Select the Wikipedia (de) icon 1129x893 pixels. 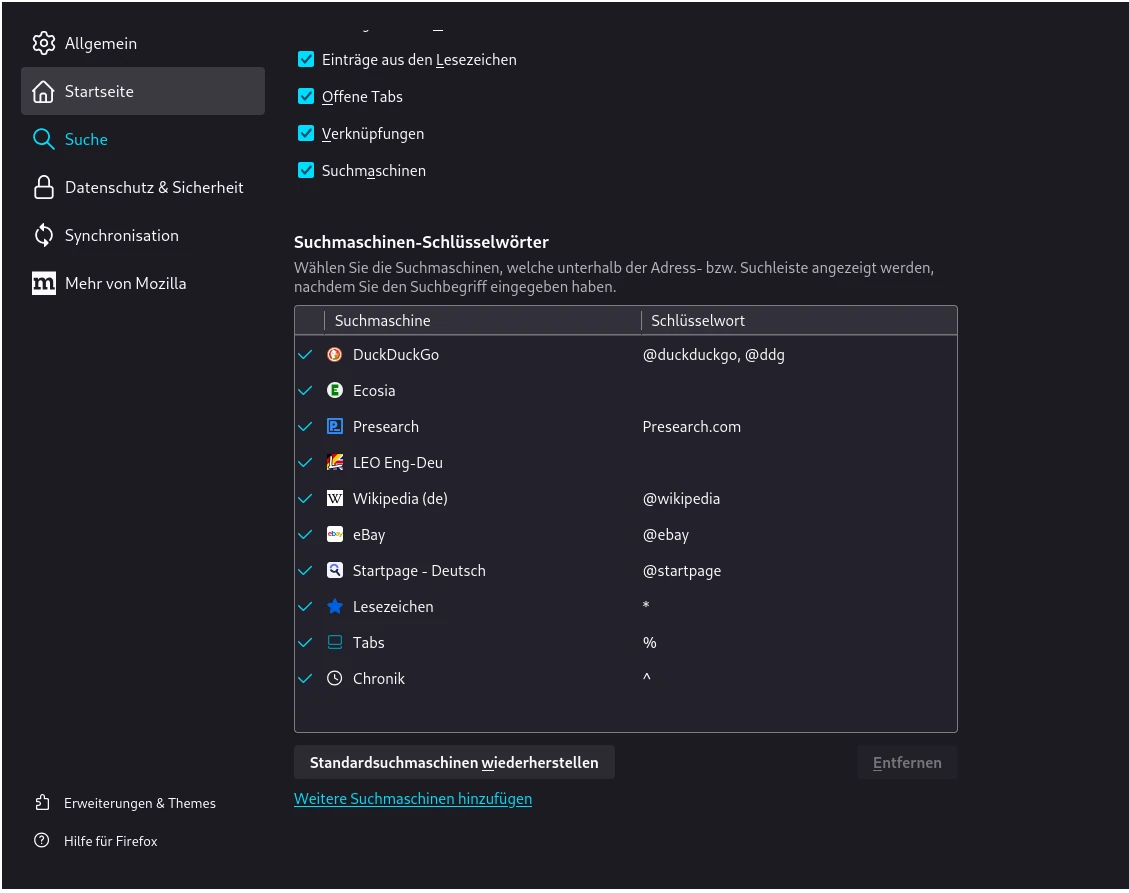pyautogui.click(x=335, y=499)
